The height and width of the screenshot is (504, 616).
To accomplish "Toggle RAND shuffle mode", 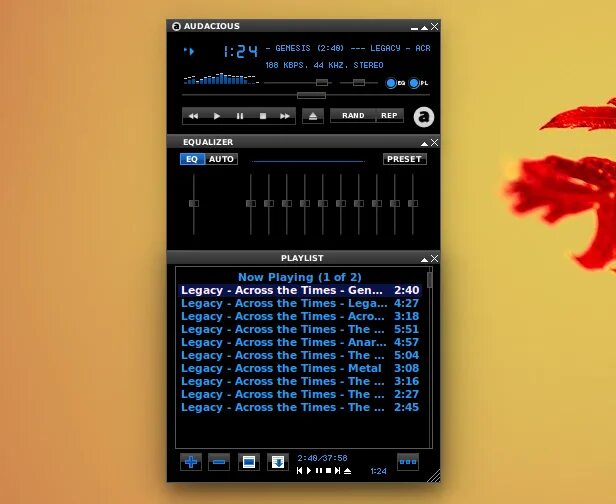I will pos(353,115).
